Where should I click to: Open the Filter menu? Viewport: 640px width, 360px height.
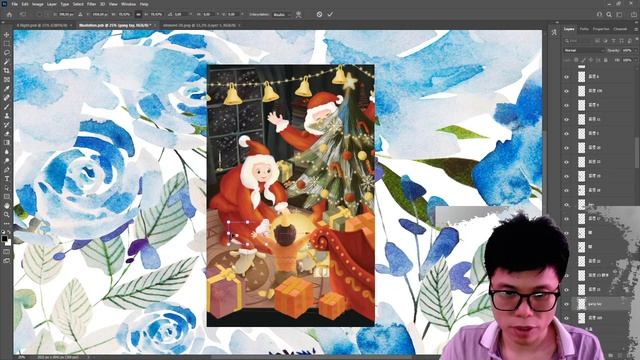[x=91, y=4]
